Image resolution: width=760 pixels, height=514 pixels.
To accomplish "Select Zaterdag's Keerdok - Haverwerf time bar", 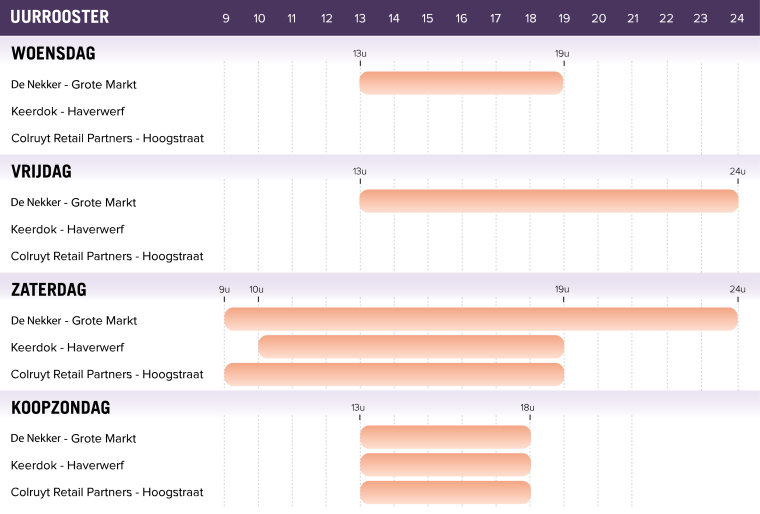I will (411, 347).
